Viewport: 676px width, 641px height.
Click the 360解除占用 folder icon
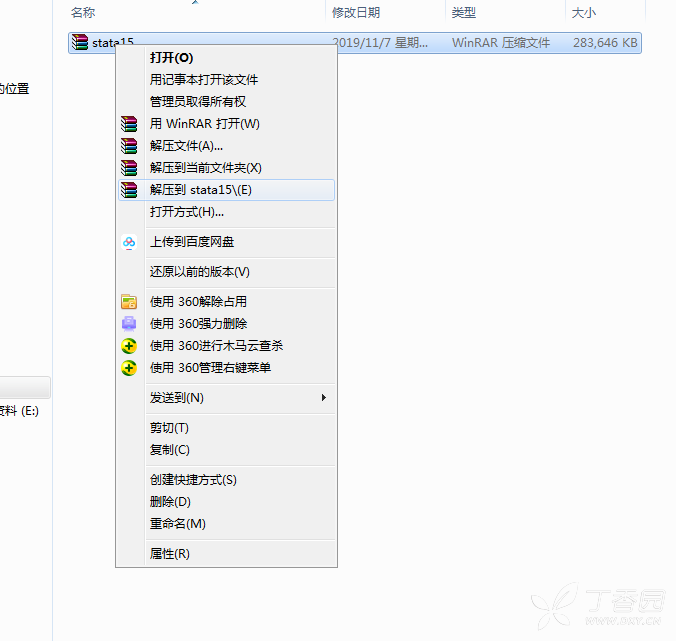(128, 302)
